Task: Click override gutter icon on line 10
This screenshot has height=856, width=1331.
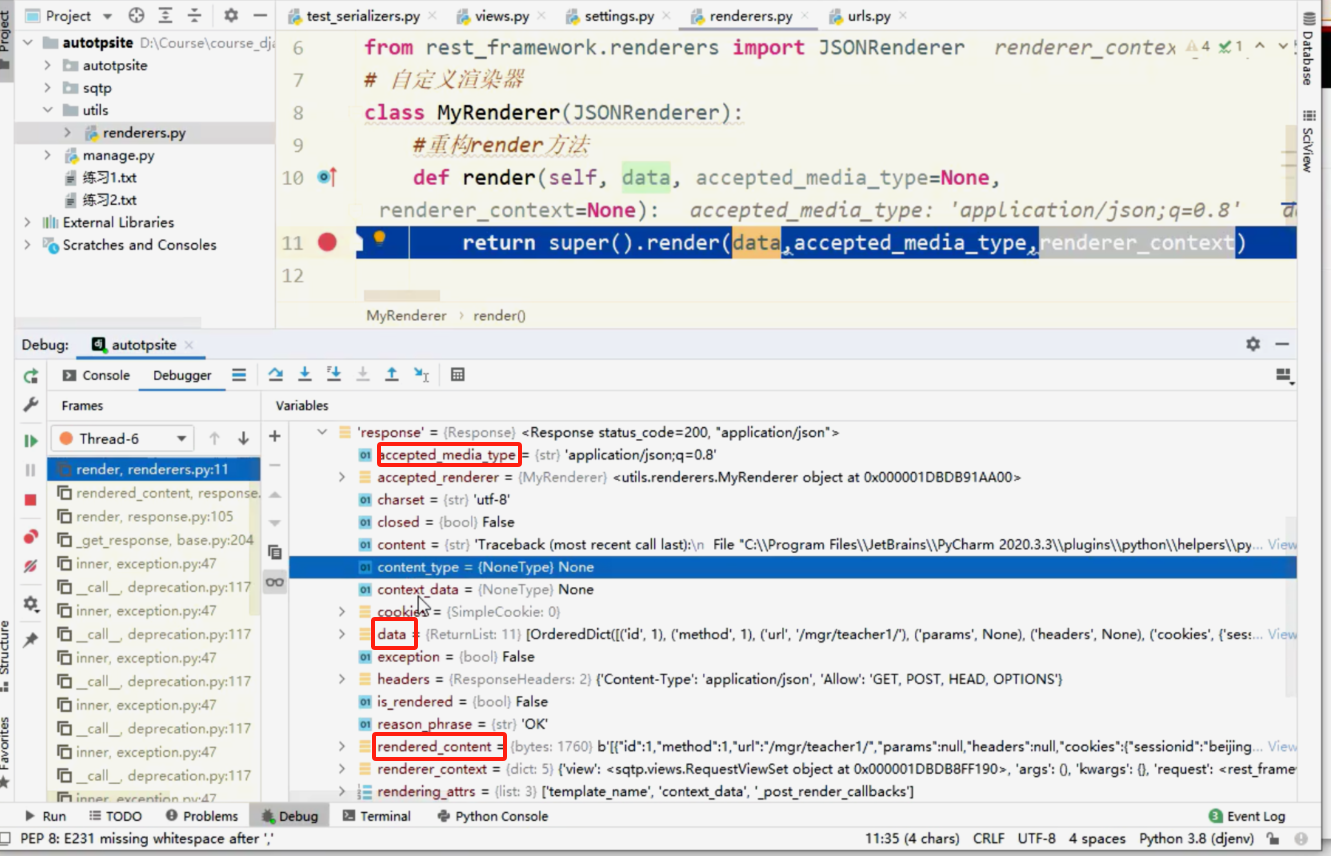Action: 326,177
